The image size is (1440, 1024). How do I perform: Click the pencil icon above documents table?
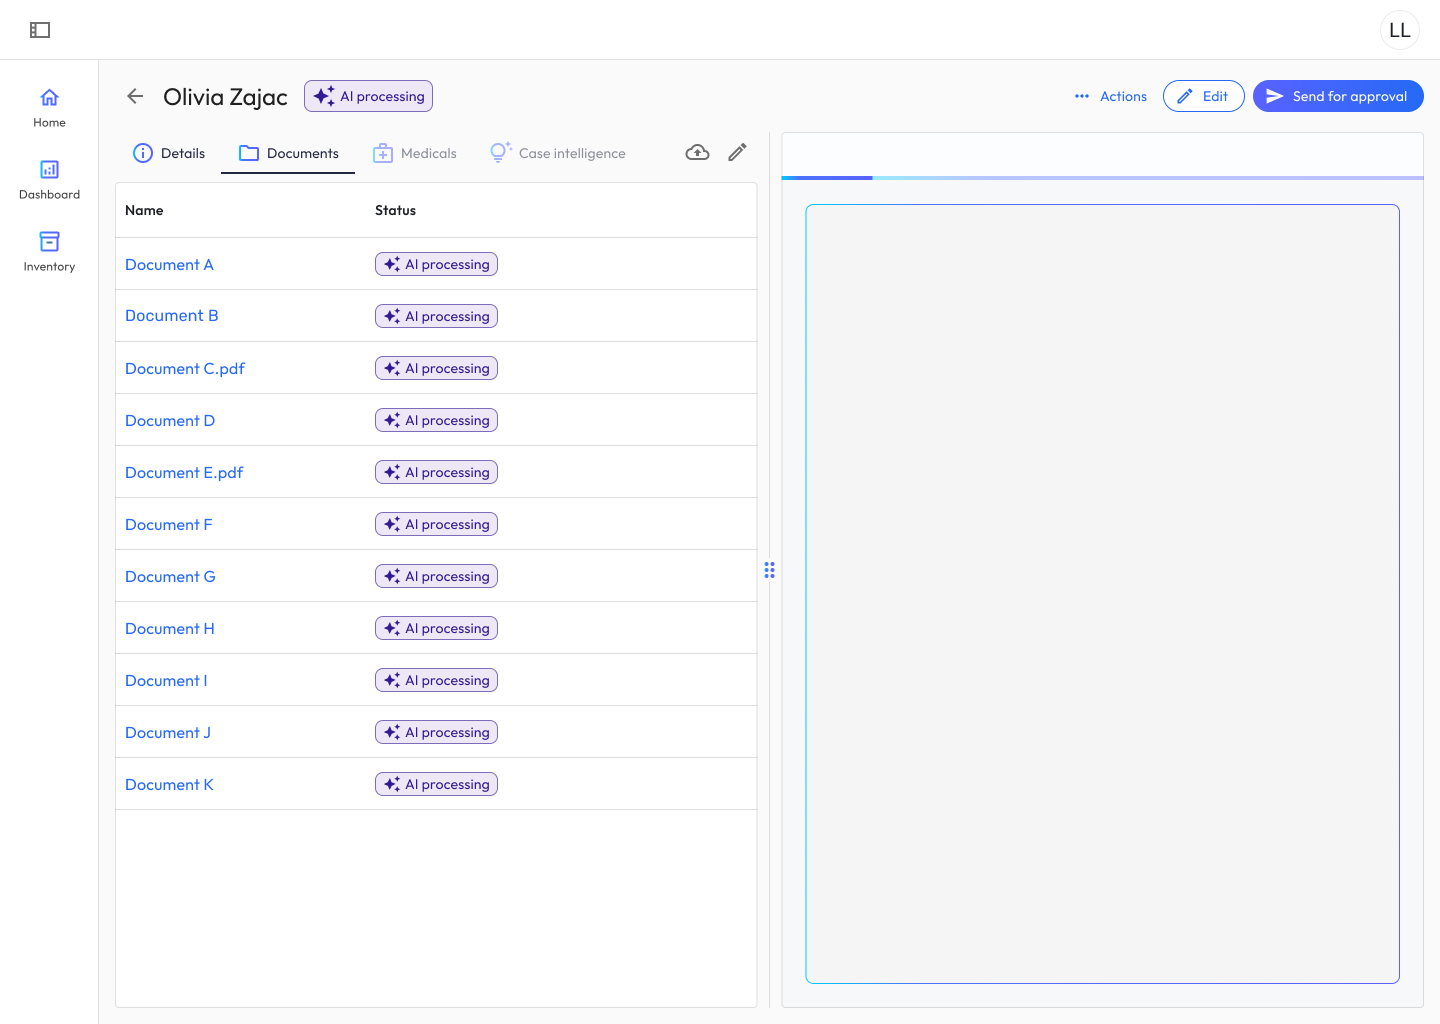(x=737, y=152)
